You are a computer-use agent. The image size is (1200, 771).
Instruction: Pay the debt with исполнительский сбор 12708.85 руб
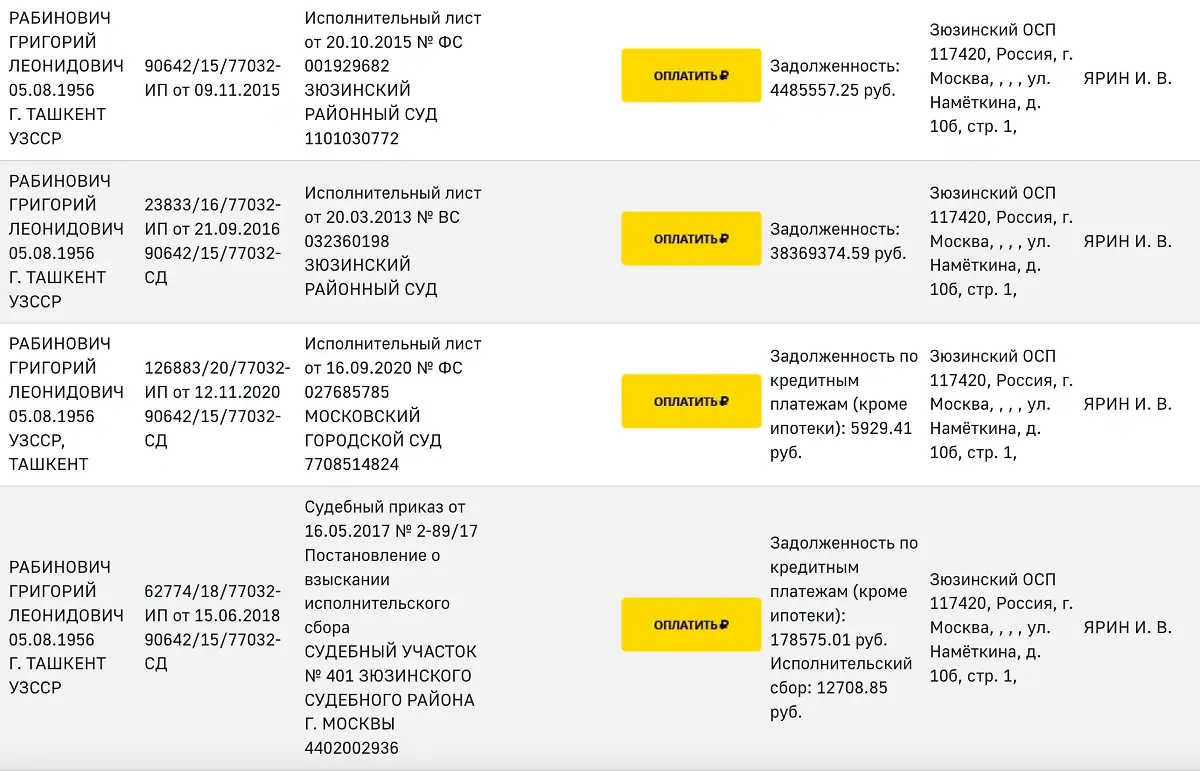point(691,624)
